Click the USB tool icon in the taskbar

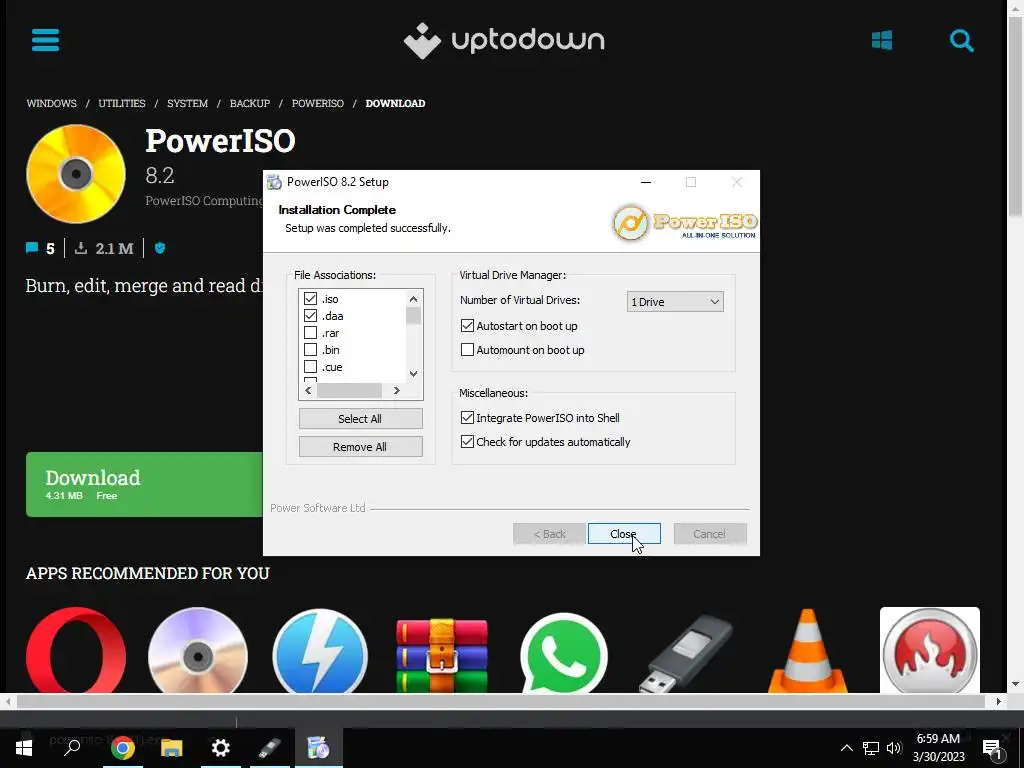pyautogui.click(x=270, y=748)
